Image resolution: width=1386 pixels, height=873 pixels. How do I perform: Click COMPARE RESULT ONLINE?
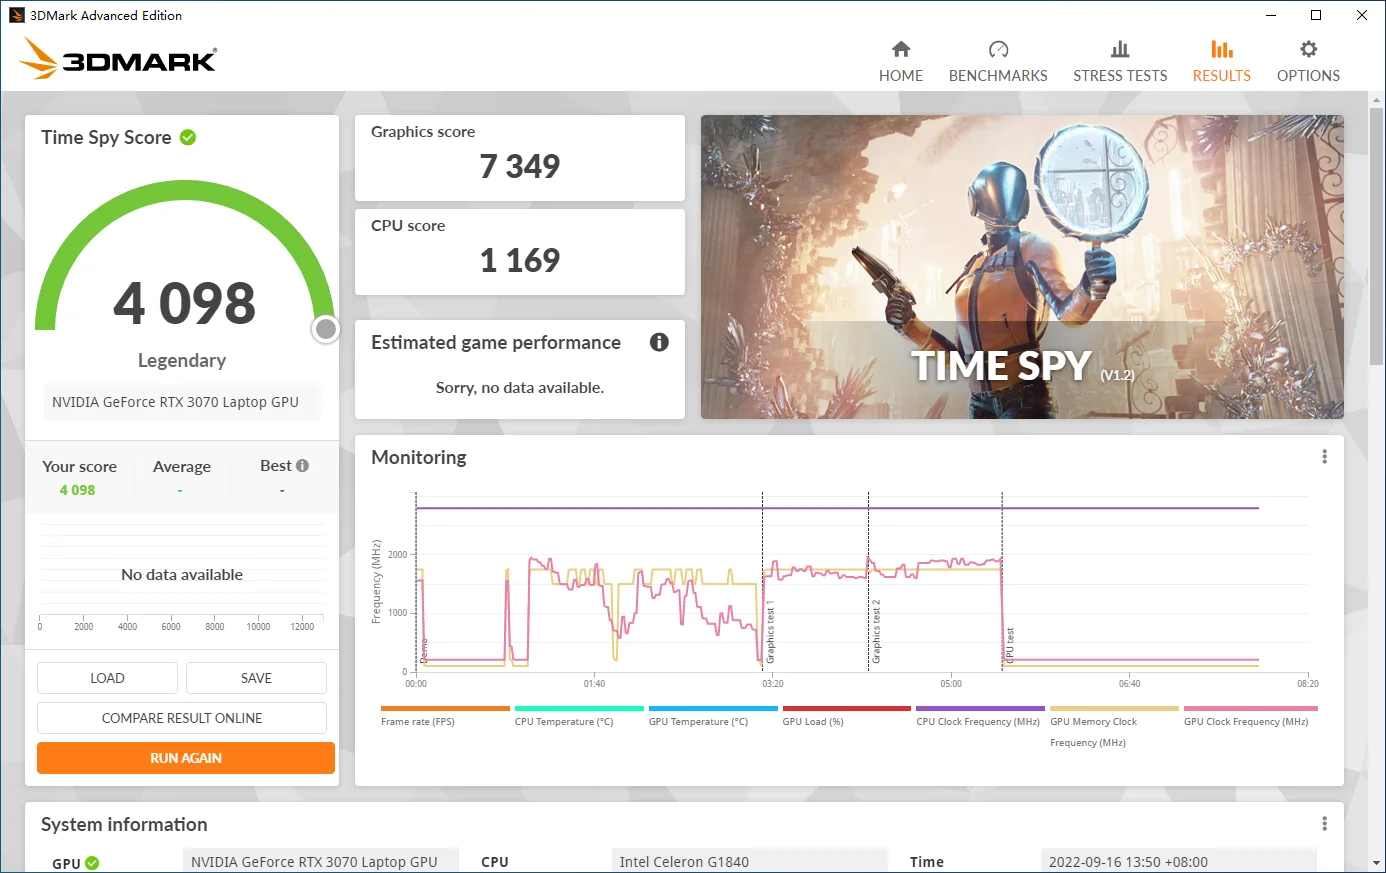pyautogui.click(x=182, y=718)
